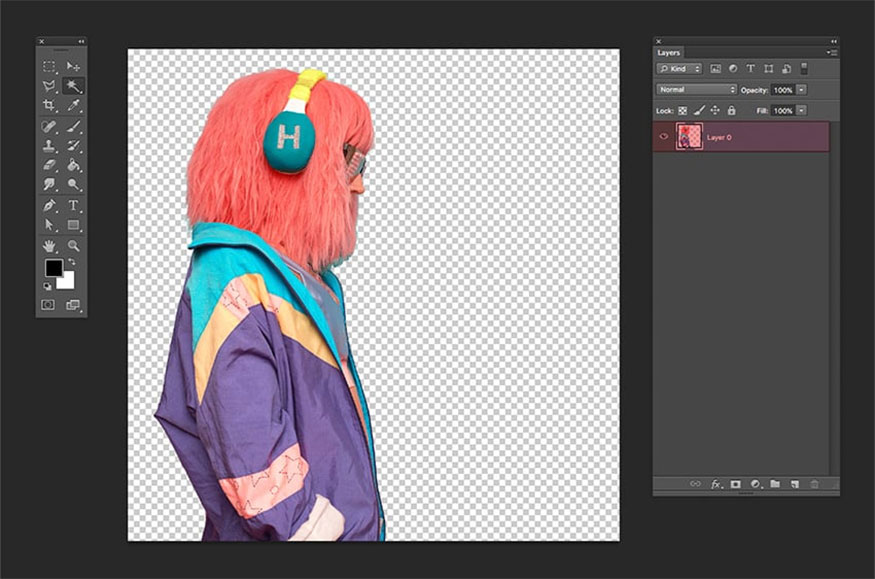Select the Clone Stamp tool
The height and width of the screenshot is (579, 875).
[x=49, y=146]
